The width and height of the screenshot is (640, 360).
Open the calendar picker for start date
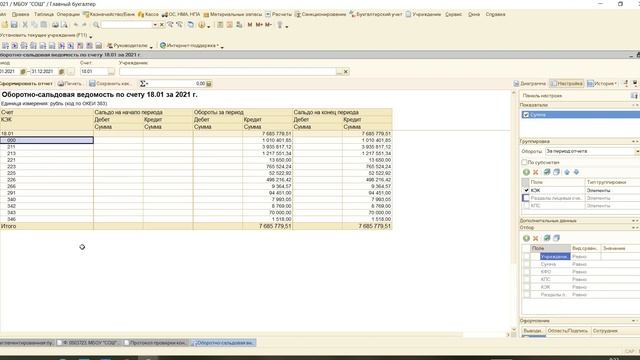[23, 71]
